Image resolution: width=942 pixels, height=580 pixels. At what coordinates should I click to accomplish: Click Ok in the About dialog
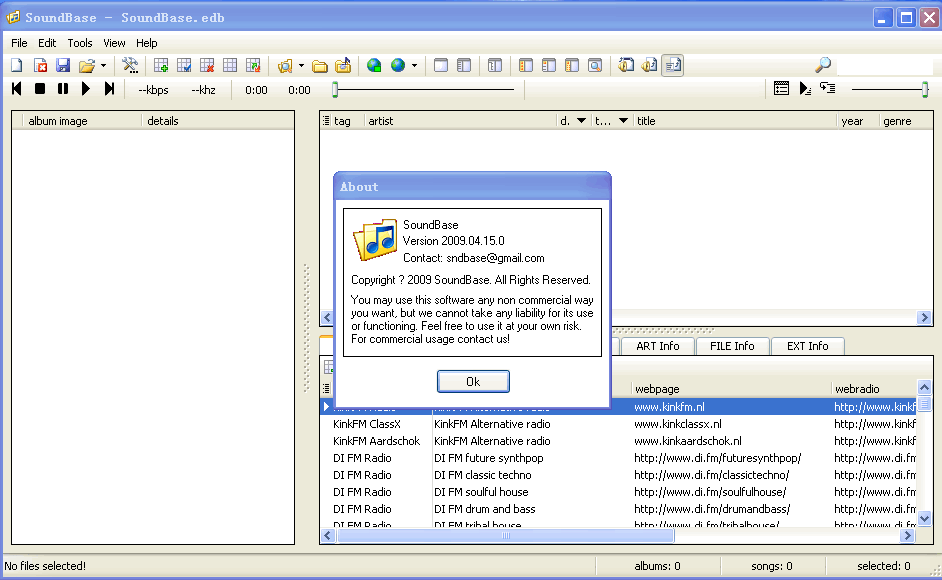coord(473,382)
